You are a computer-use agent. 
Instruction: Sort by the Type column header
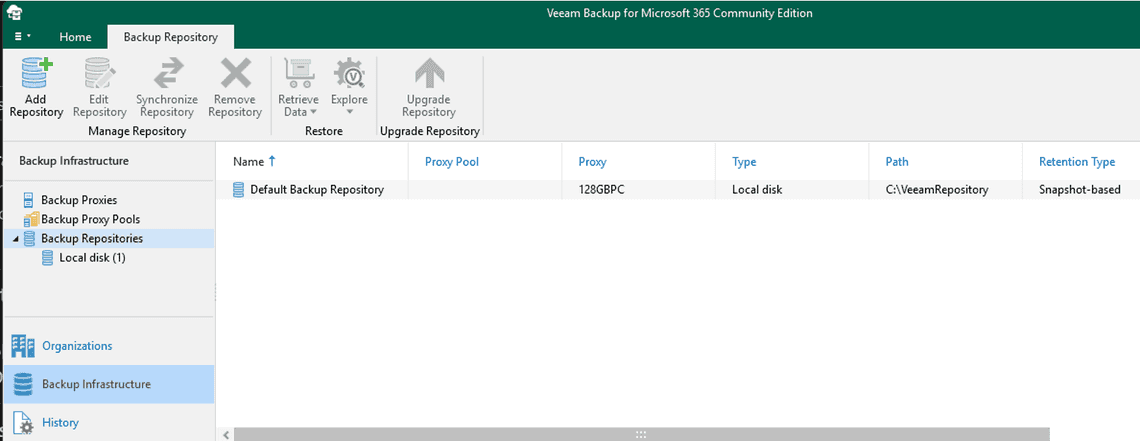[x=744, y=162]
